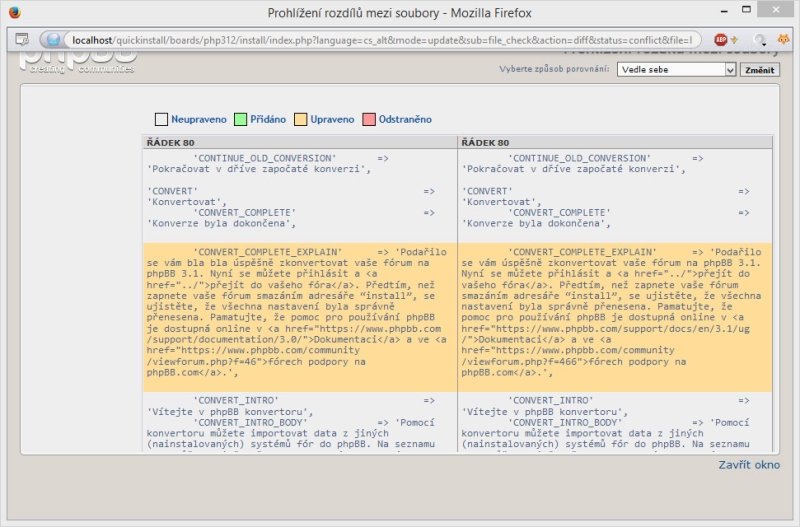
Task: Click right 'CONVERT_COMPLETE_EXPLAIN' highlighted block
Action: [x=615, y=317]
